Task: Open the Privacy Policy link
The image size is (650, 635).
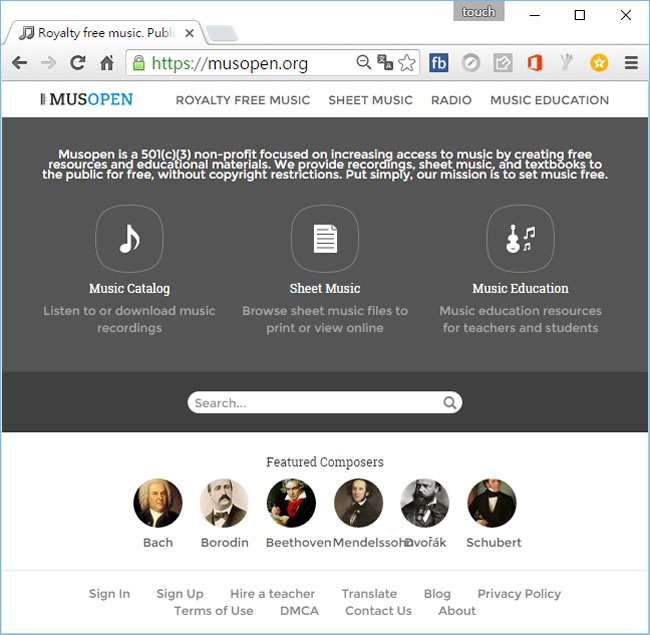Action: click(519, 594)
